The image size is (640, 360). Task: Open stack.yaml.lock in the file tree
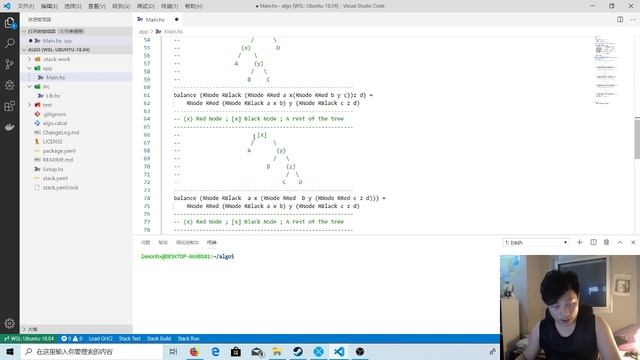click(60, 187)
